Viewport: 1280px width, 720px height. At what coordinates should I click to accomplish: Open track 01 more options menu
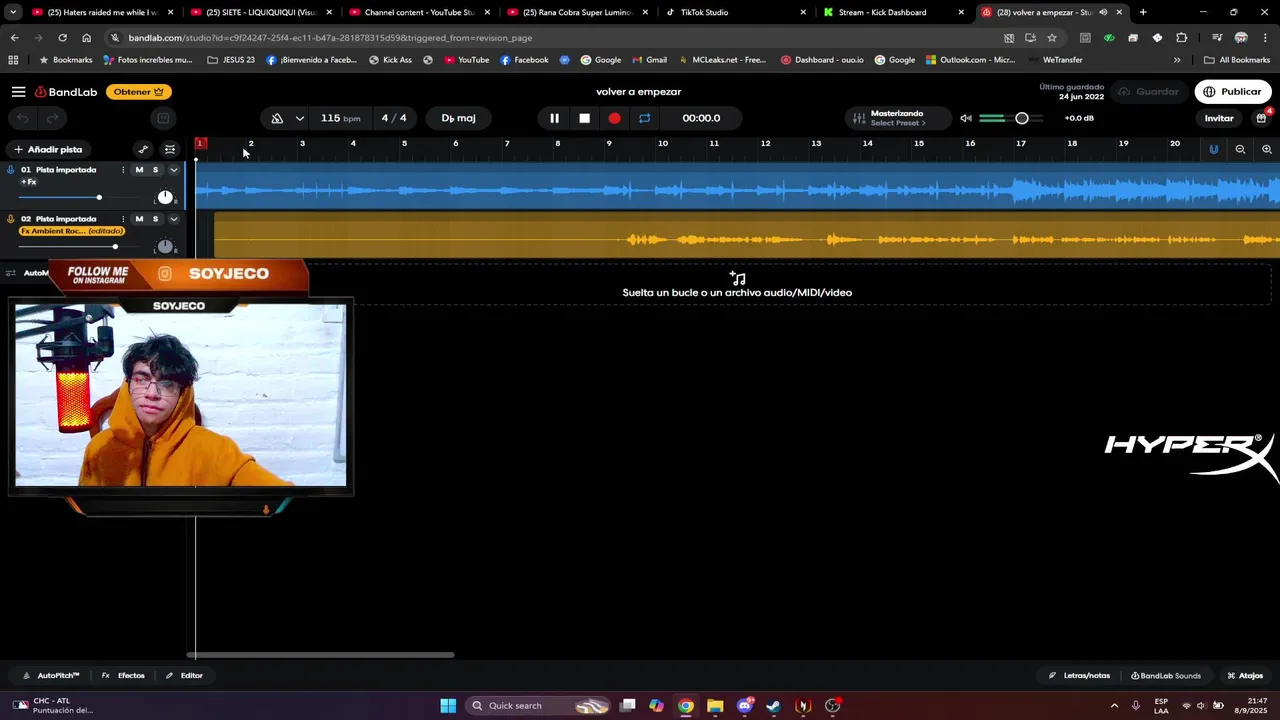coord(123,170)
